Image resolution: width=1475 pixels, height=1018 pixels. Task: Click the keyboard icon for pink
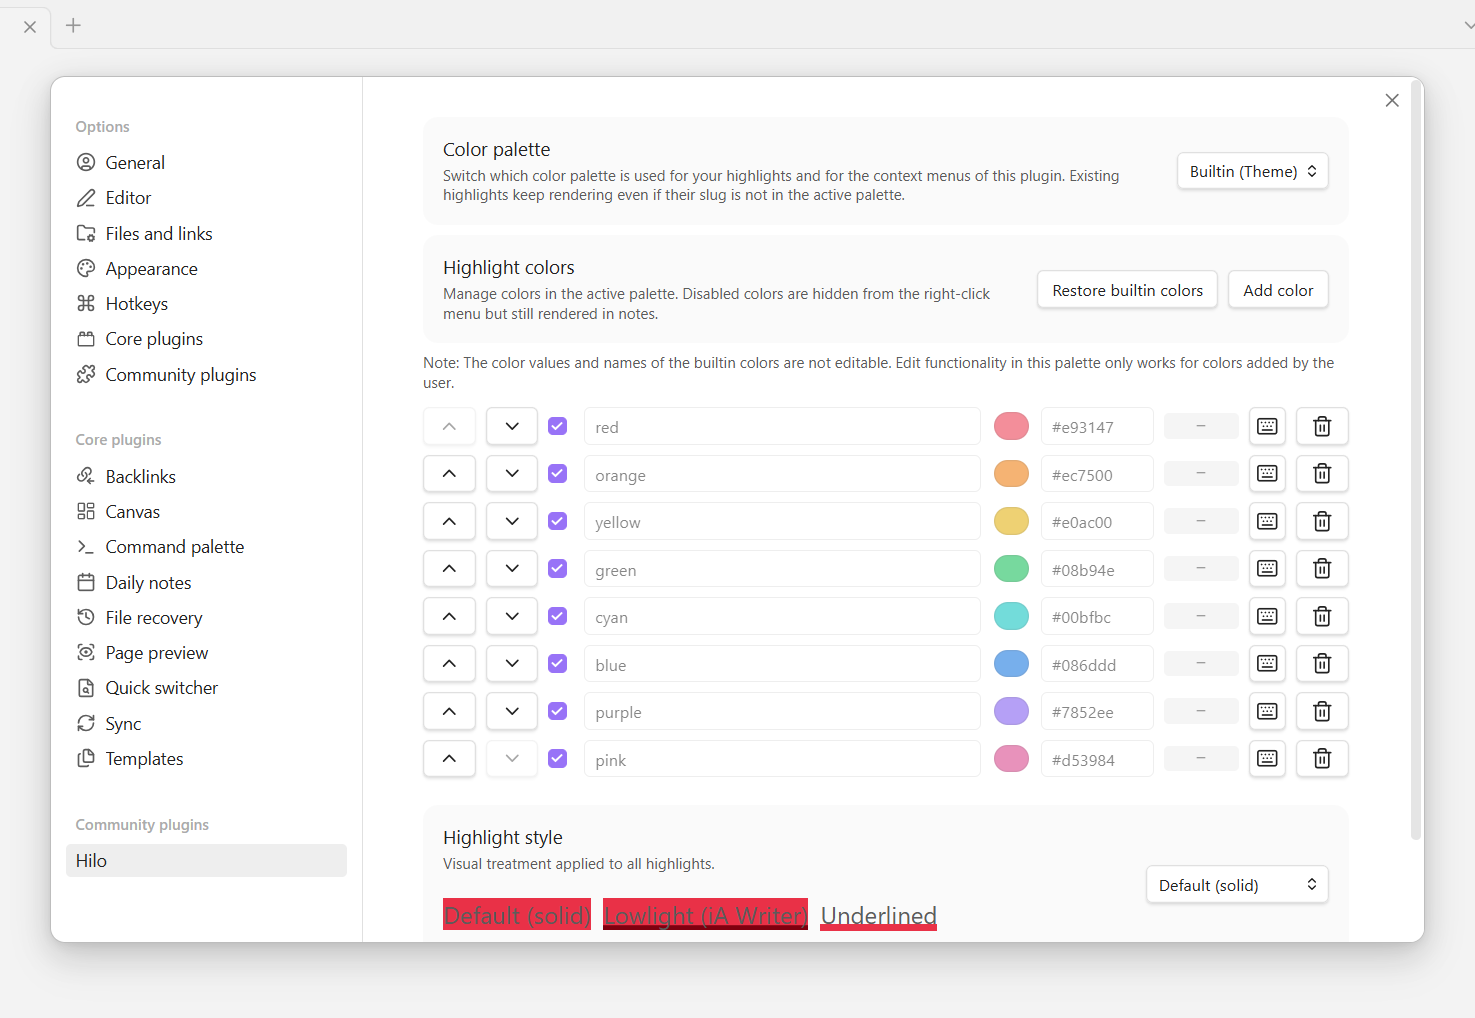1267,759
